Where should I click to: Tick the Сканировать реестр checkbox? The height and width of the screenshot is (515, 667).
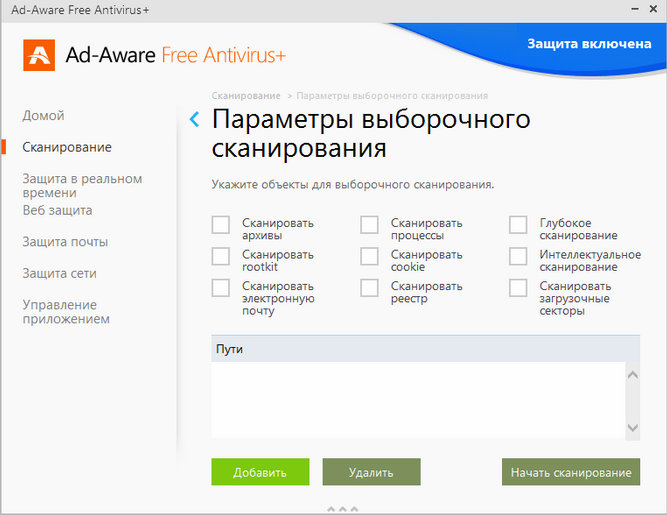point(369,287)
